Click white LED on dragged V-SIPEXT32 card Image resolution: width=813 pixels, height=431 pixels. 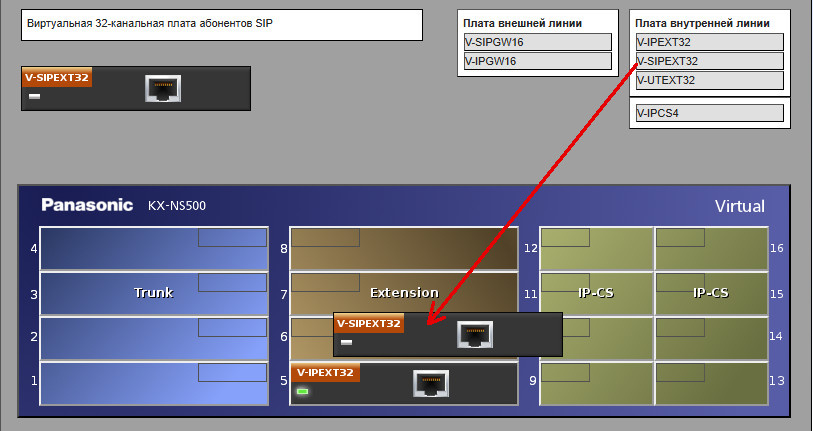click(x=346, y=342)
